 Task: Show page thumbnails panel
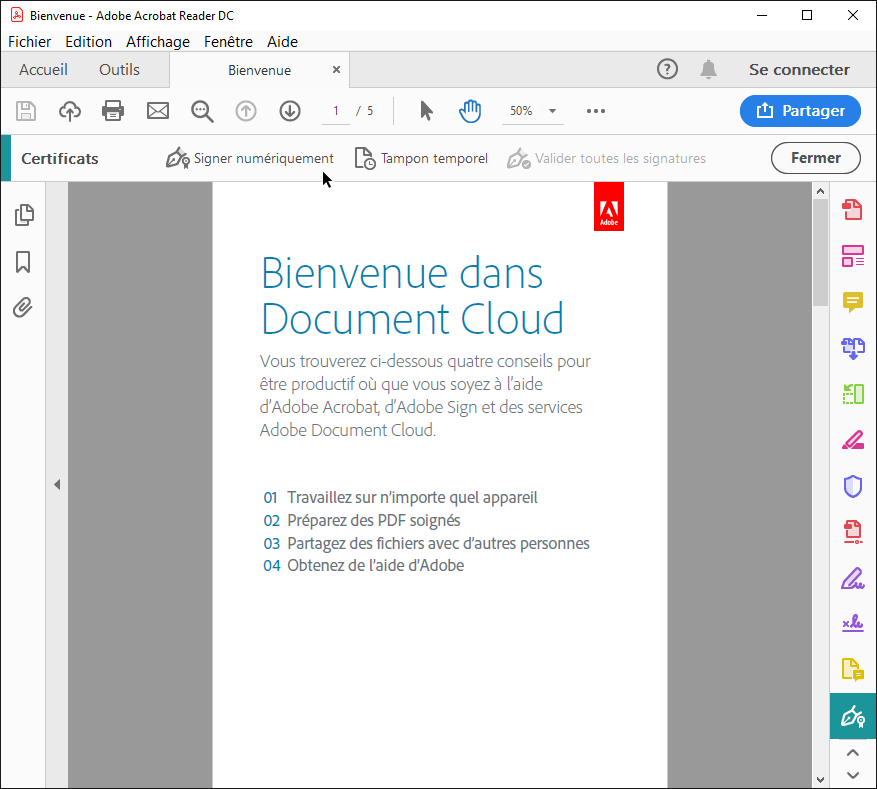coord(23,215)
